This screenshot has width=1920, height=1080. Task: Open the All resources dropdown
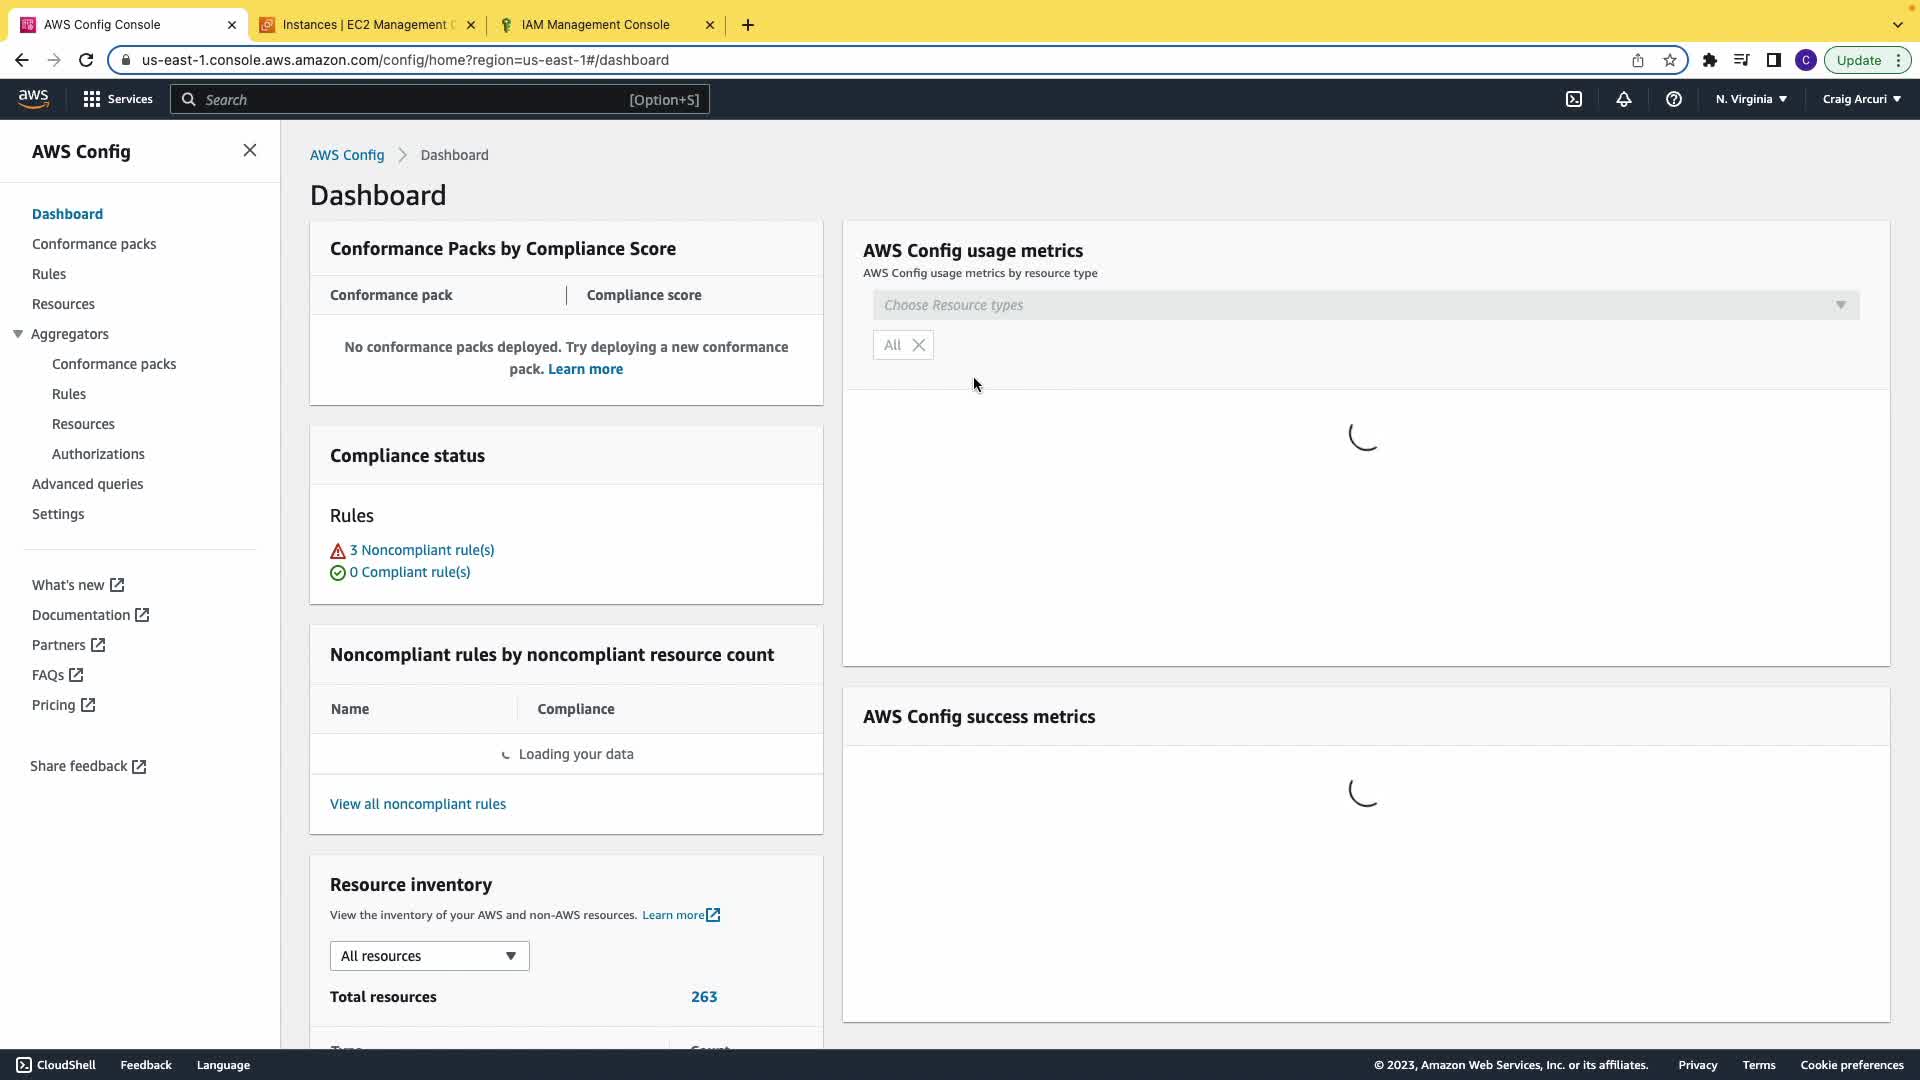(x=429, y=956)
